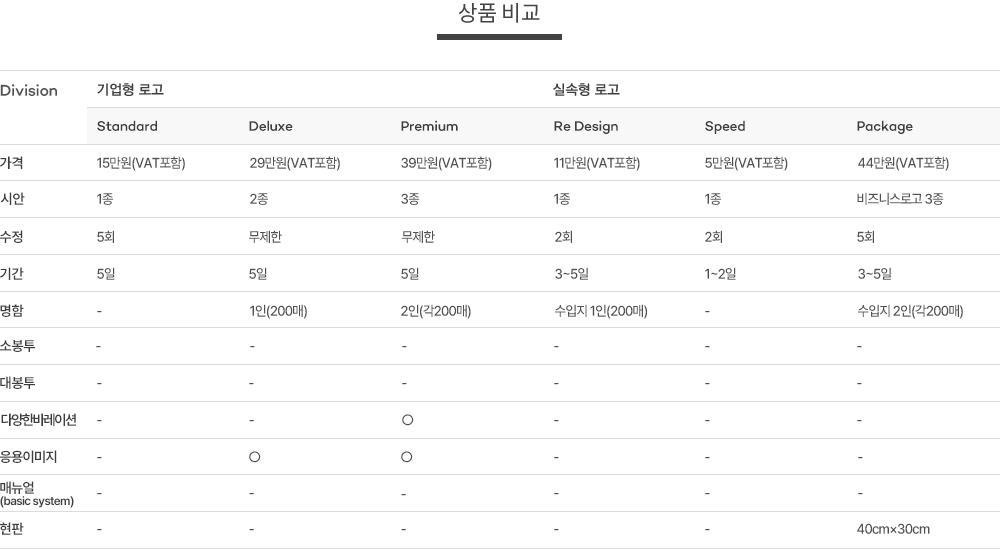This screenshot has width=1000, height=549.
Task: Click the 39만원(VAT포함) price cell
Action: click(x=445, y=163)
